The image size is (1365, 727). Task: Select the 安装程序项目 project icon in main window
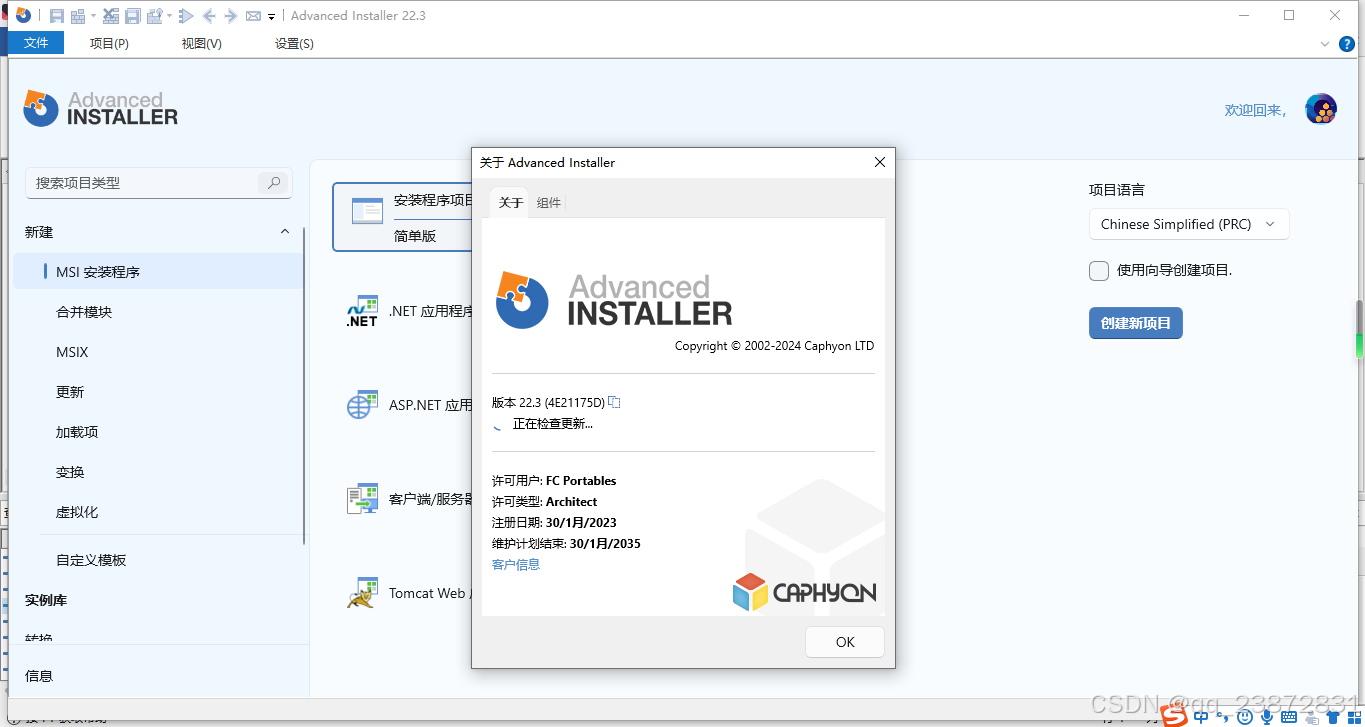pyautogui.click(x=367, y=211)
